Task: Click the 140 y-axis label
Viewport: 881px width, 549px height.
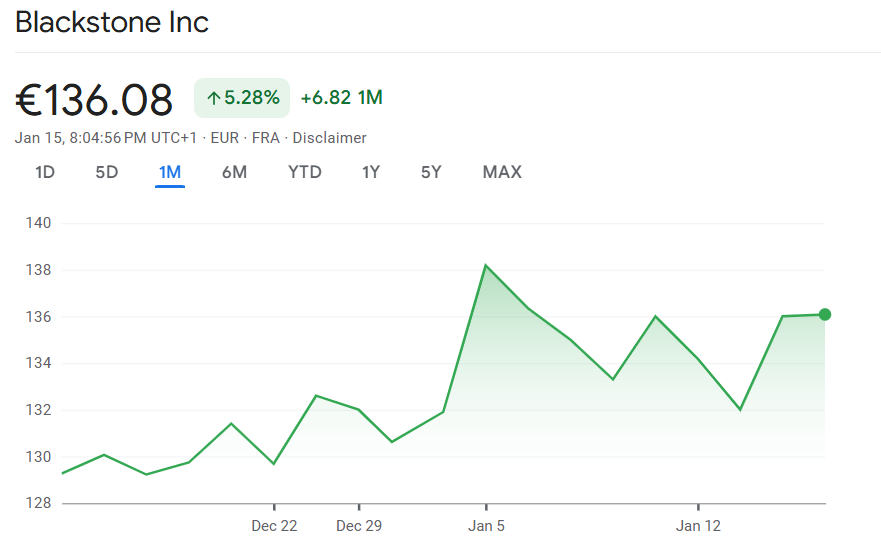Action: 38,223
